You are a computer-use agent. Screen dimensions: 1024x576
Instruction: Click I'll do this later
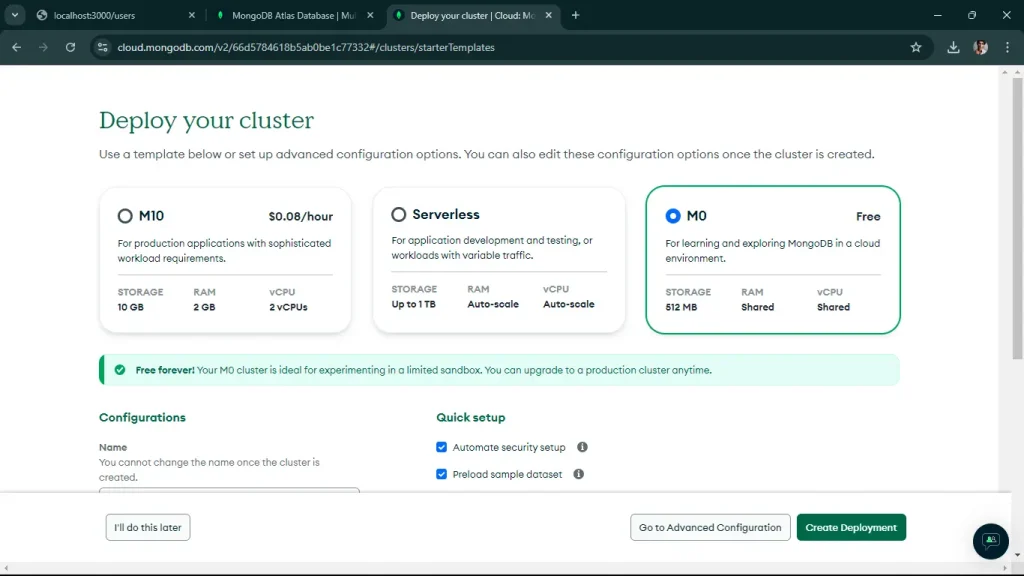pos(147,527)
